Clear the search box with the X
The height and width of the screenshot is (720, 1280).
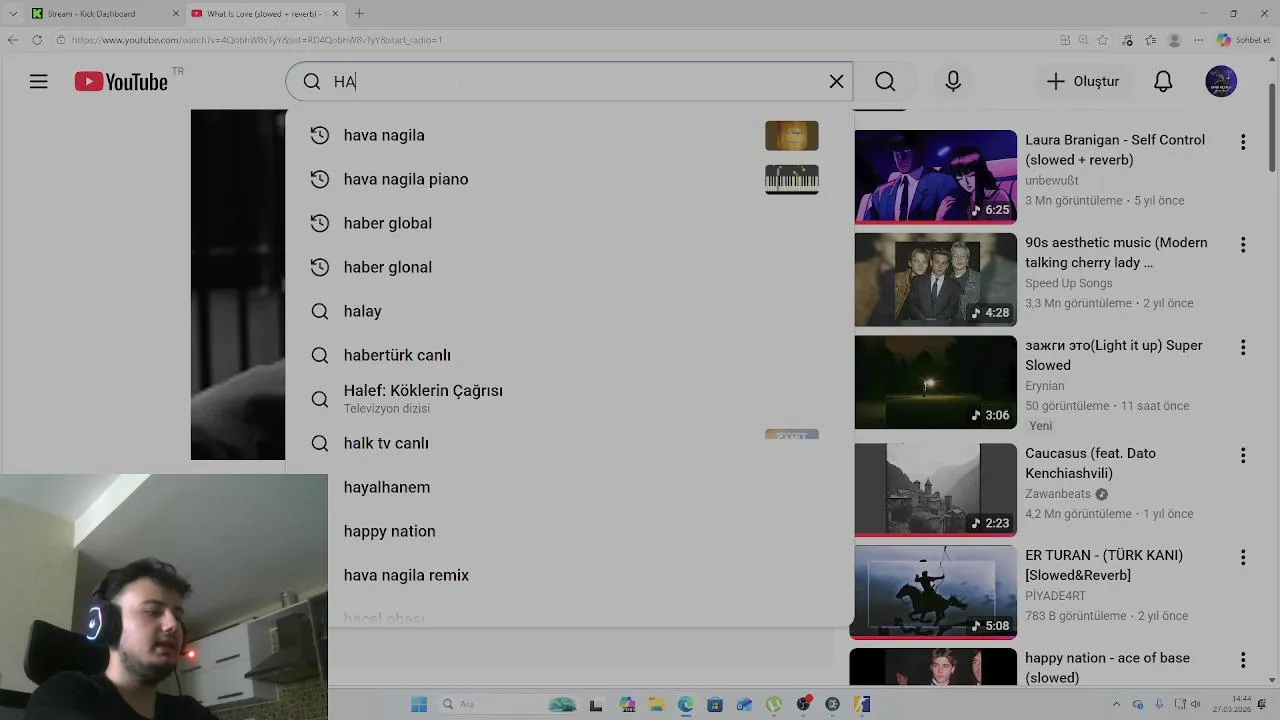pos(837,82)
